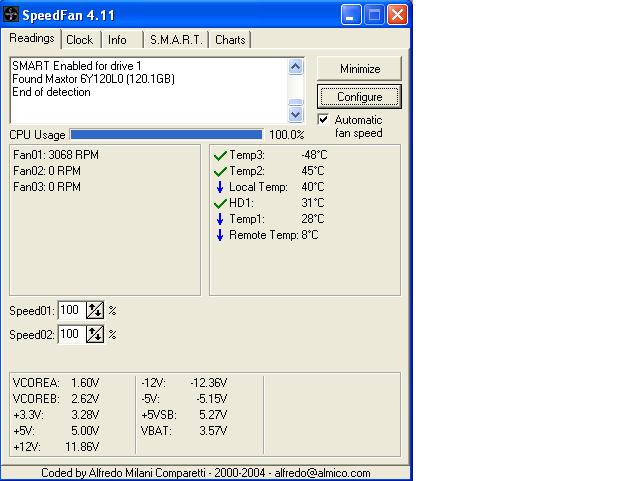The width and height of the screenshot is (640, 481).
Task: Close the SpeedFan window
Action: tap(397, 15)
